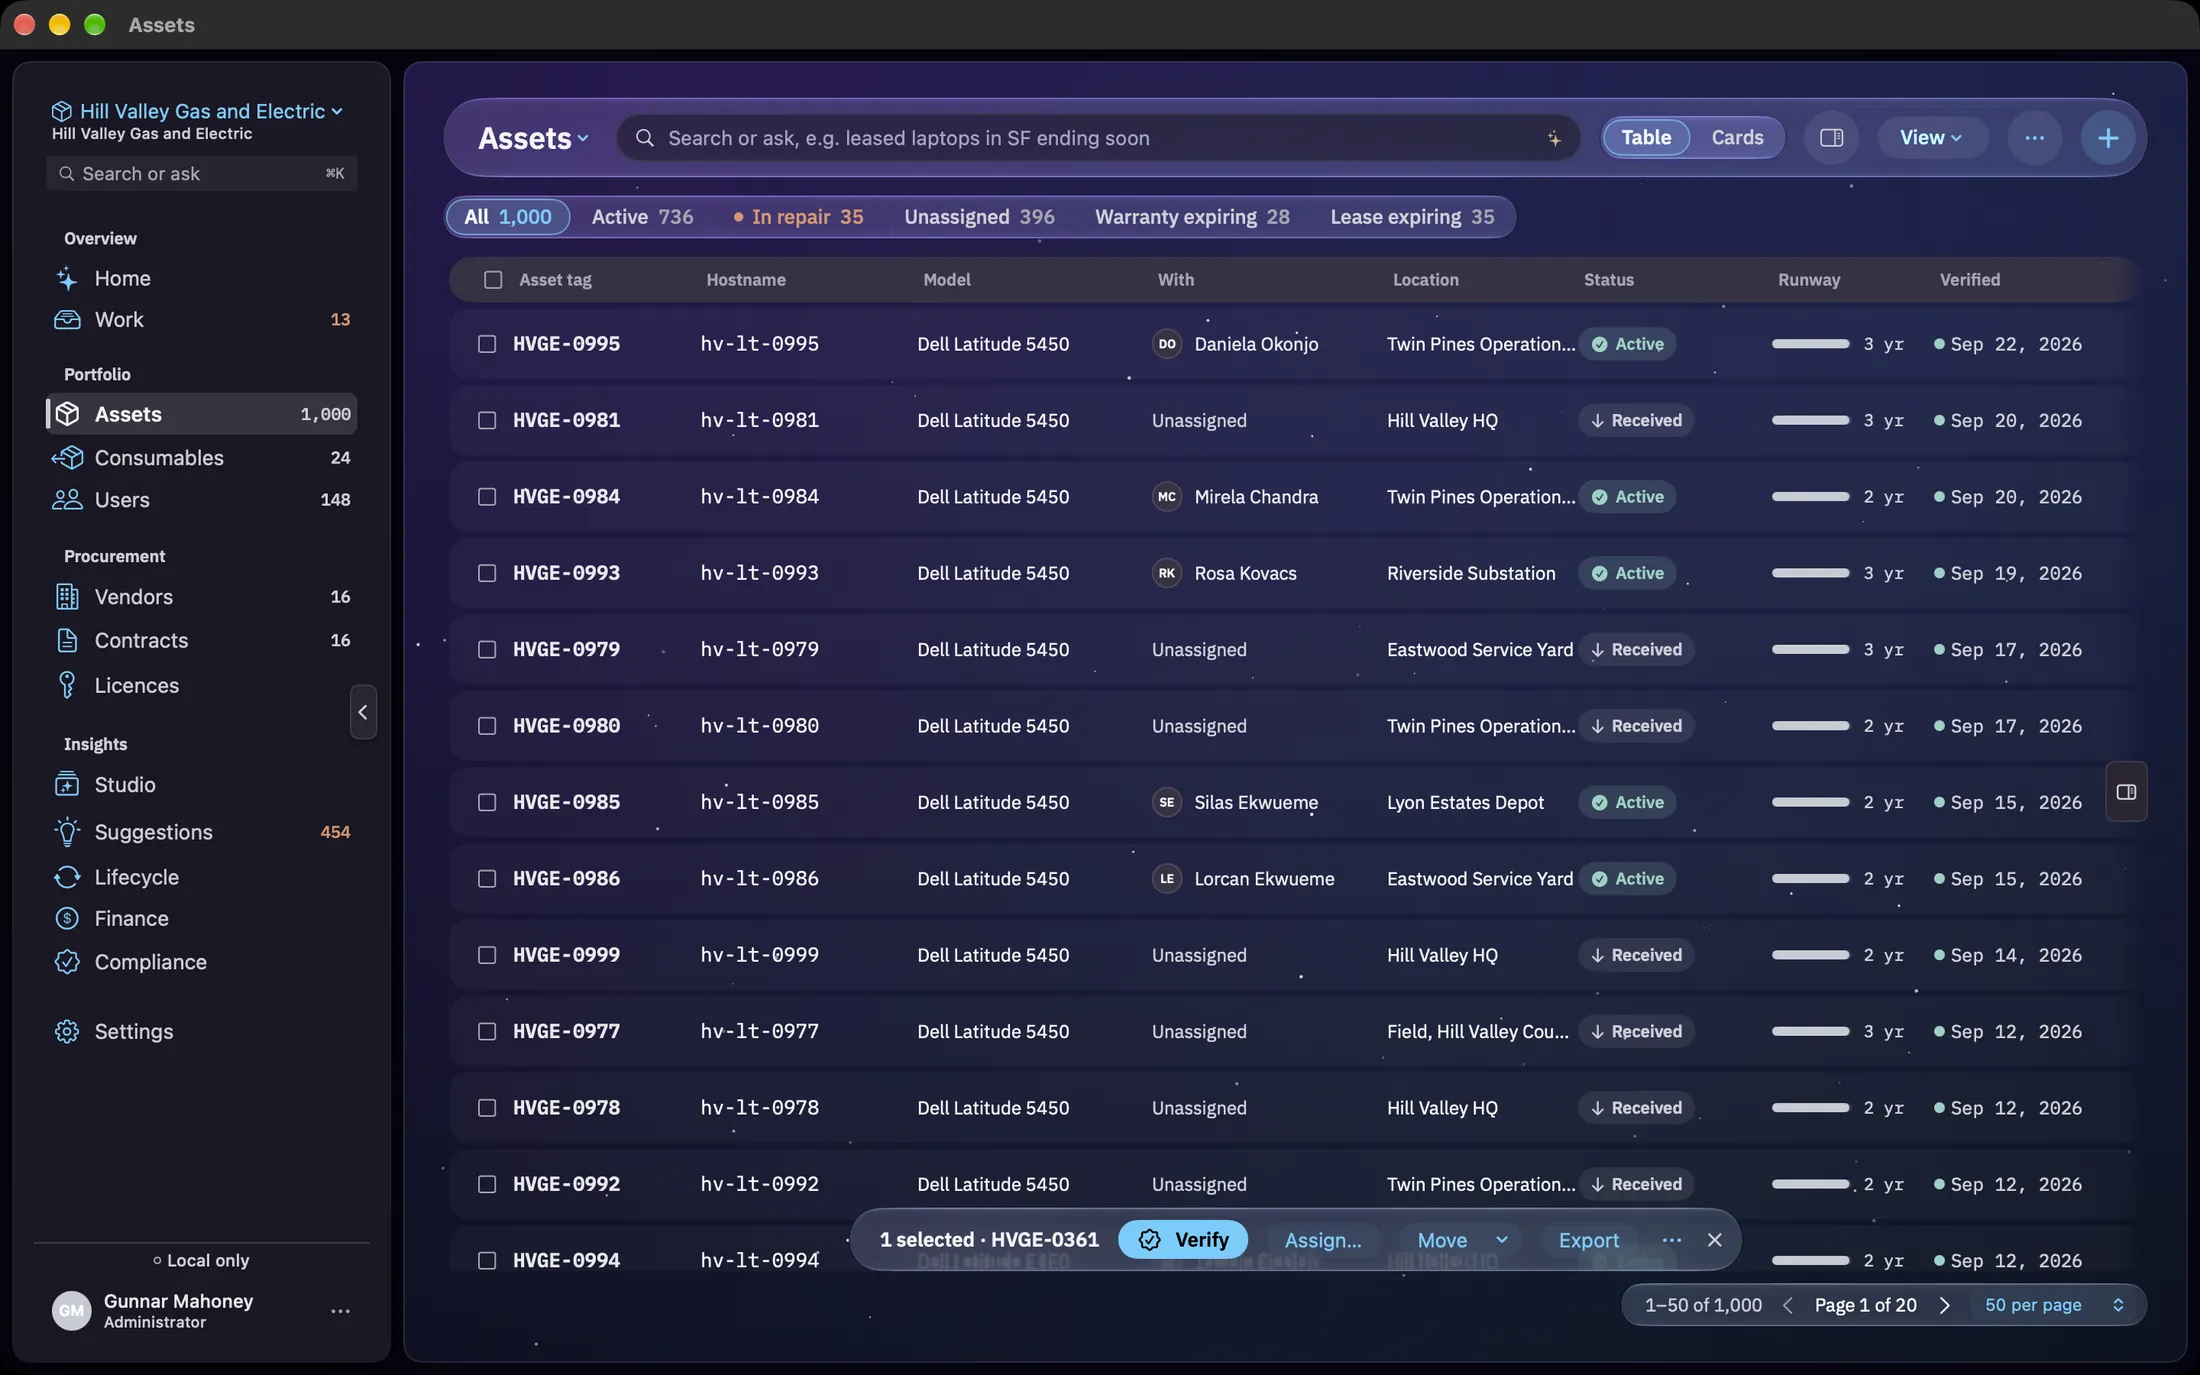Open the Assets title dropdown
Screen dimensions: 2200x1375
533,138
